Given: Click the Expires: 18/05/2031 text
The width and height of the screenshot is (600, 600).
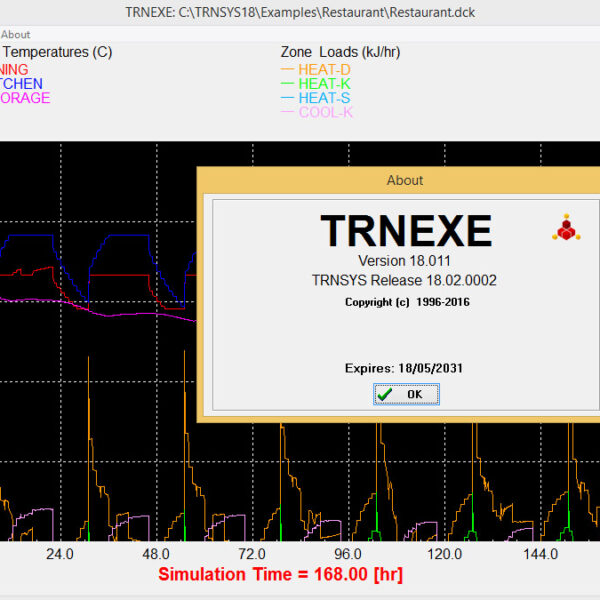Looking at the screenshot, I should pos(404,368).
